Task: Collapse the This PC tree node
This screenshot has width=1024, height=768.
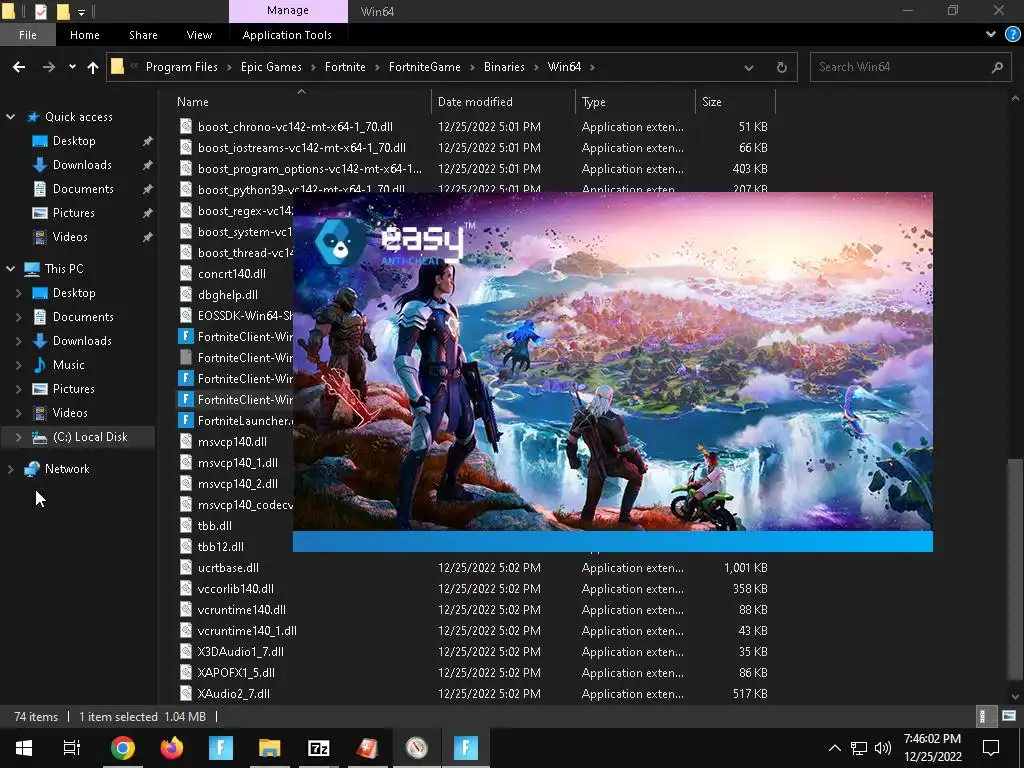Action: point(10,268)
